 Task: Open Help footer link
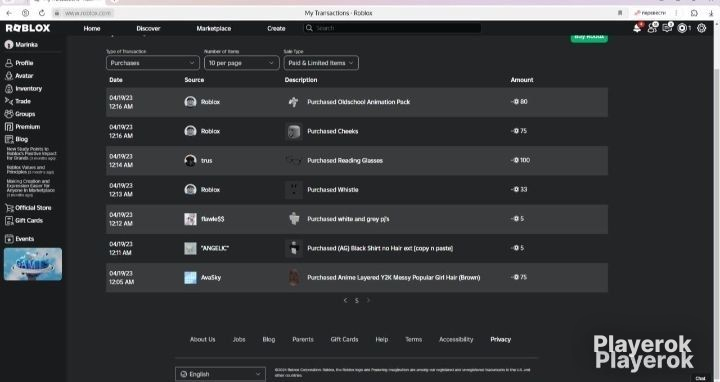pos(382,339)
